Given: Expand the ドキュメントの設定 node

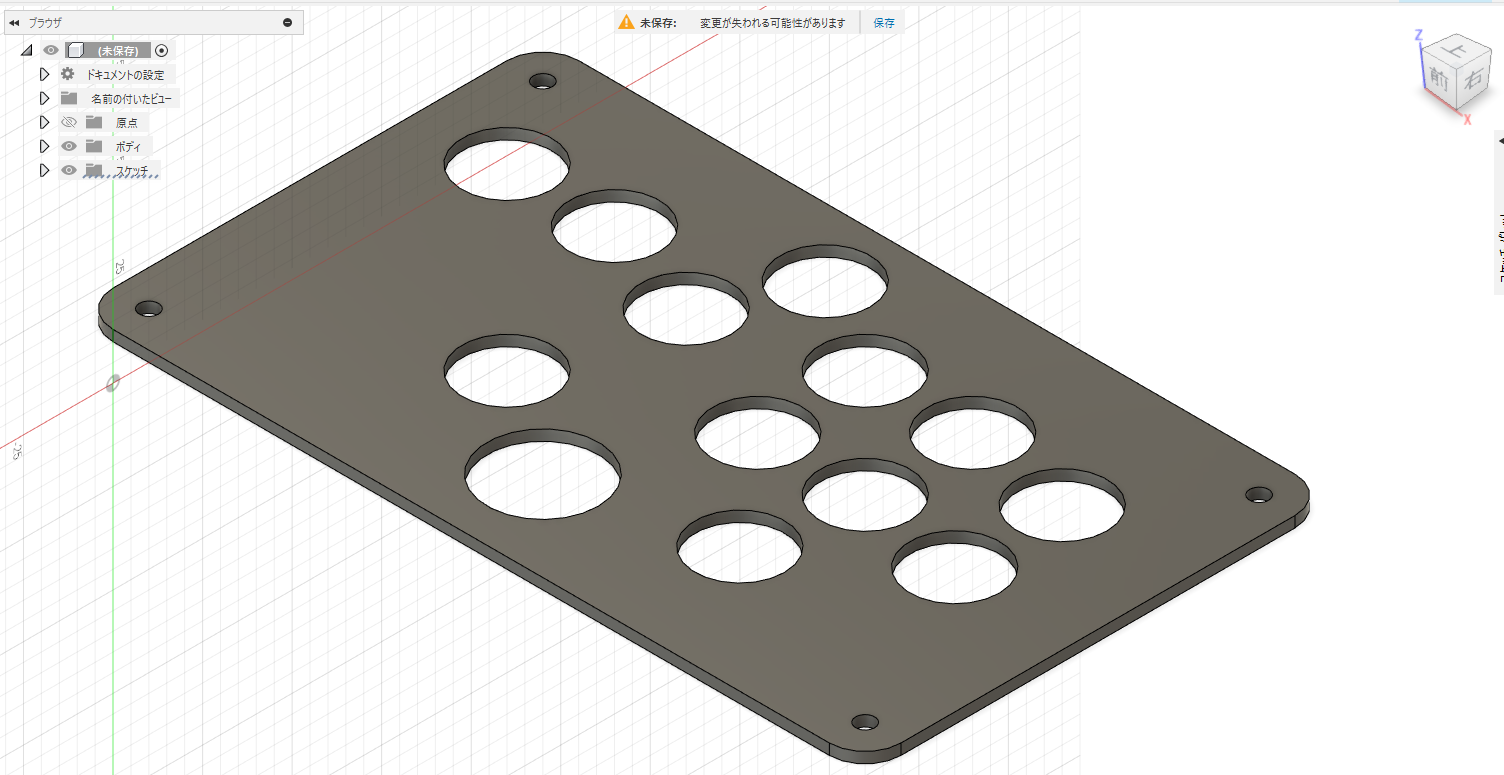Looking at the screenshot, I should 44,74.
